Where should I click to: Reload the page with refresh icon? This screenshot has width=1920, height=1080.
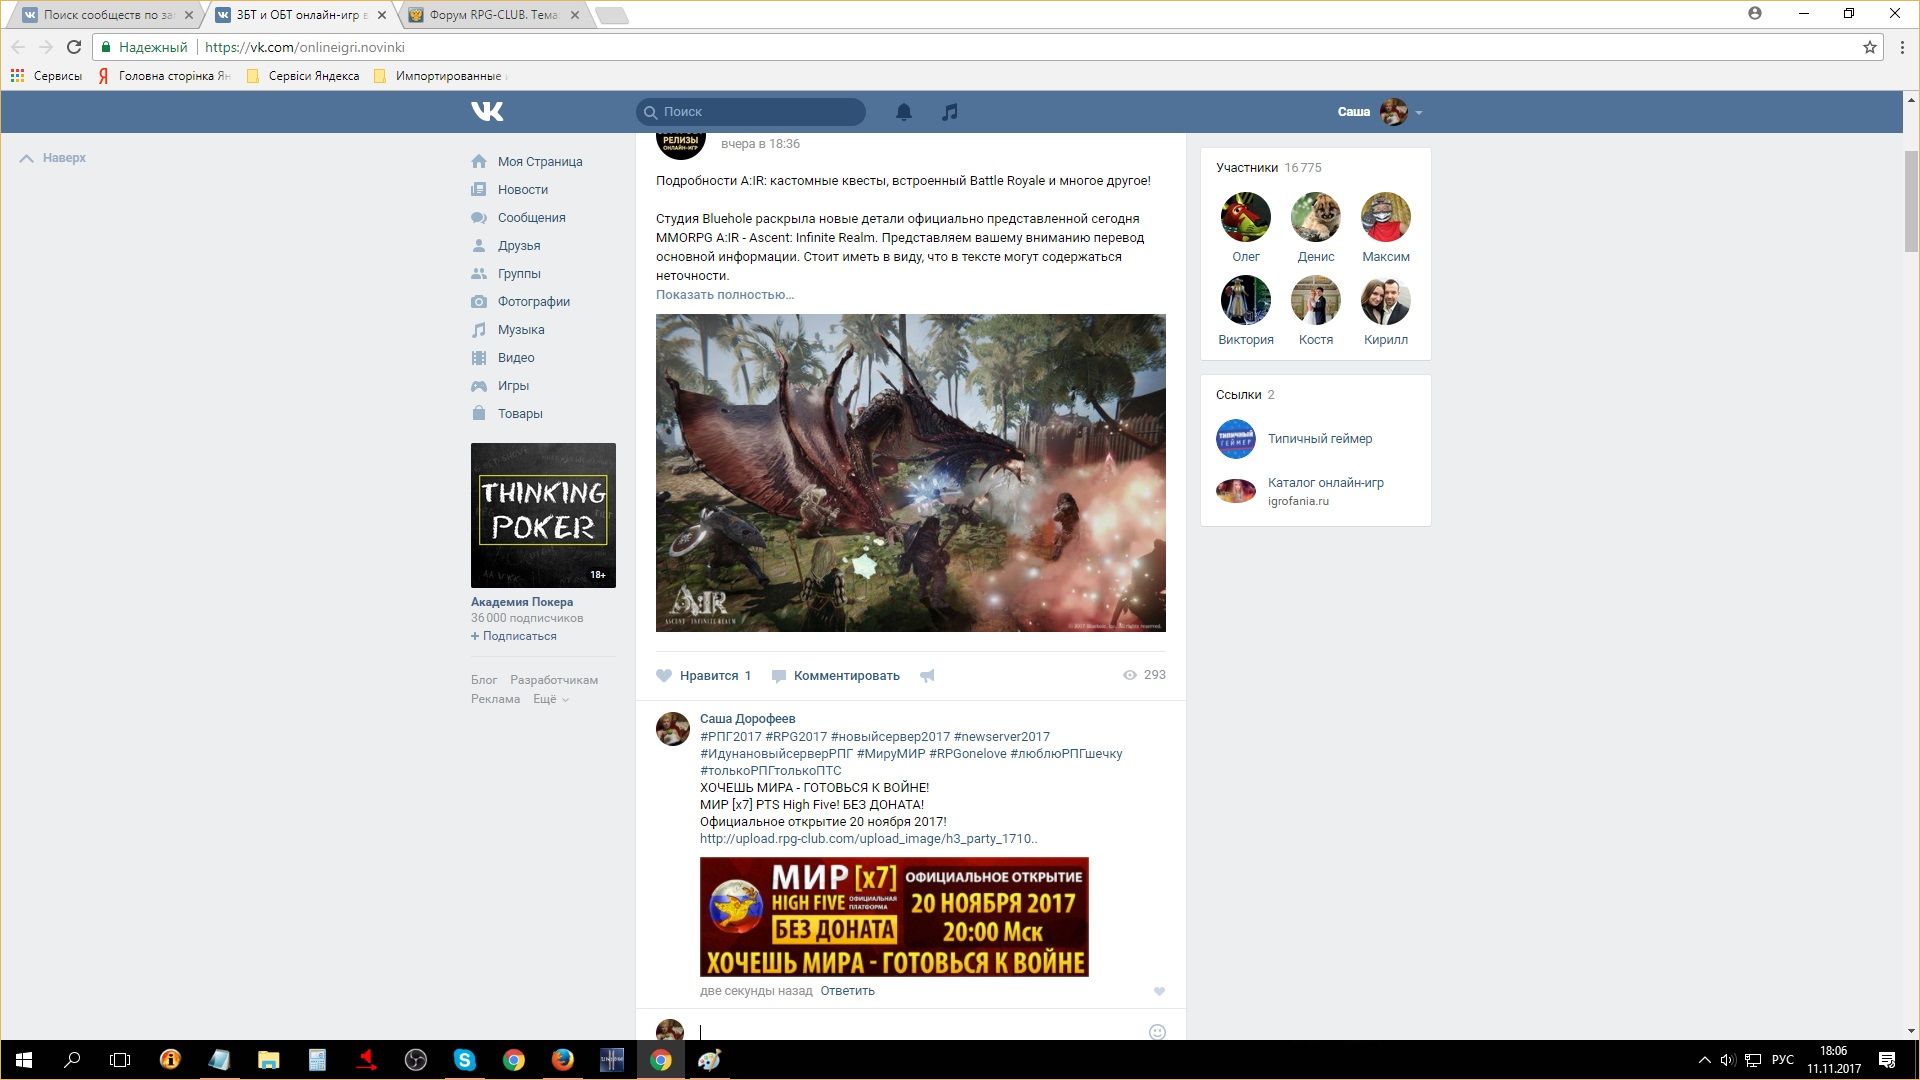pyautogui.click(x=73, y=47)
